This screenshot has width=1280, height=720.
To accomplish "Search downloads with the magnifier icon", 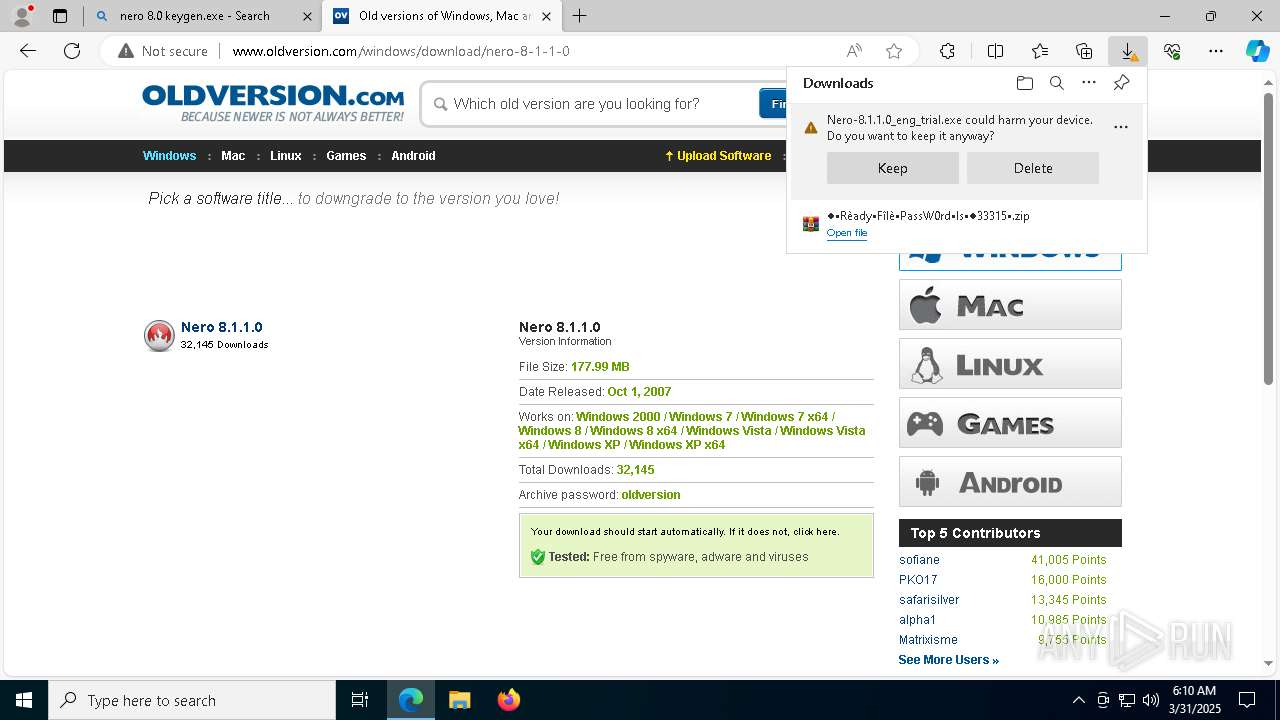I will pyautogui.click(x=1057, y=83).
